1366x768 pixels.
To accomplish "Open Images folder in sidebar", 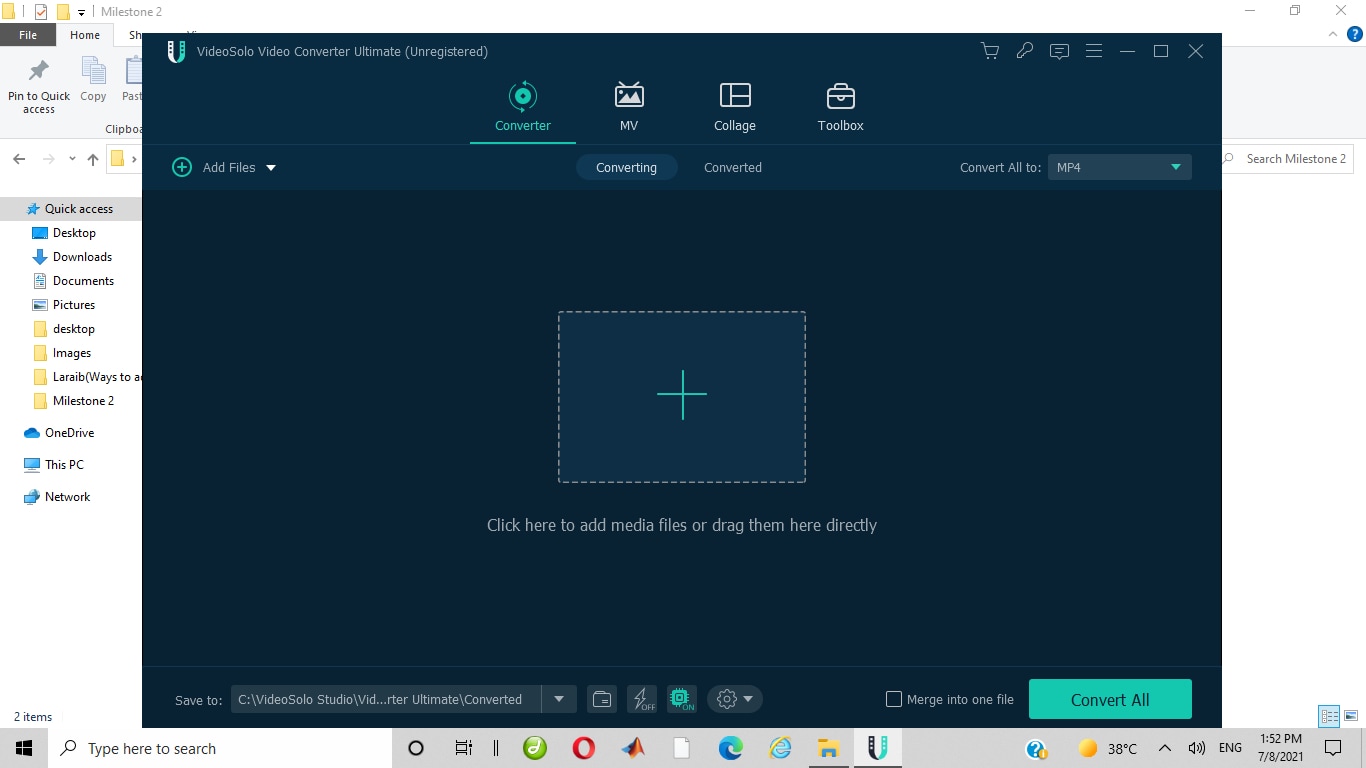I will tap(62, 353).
